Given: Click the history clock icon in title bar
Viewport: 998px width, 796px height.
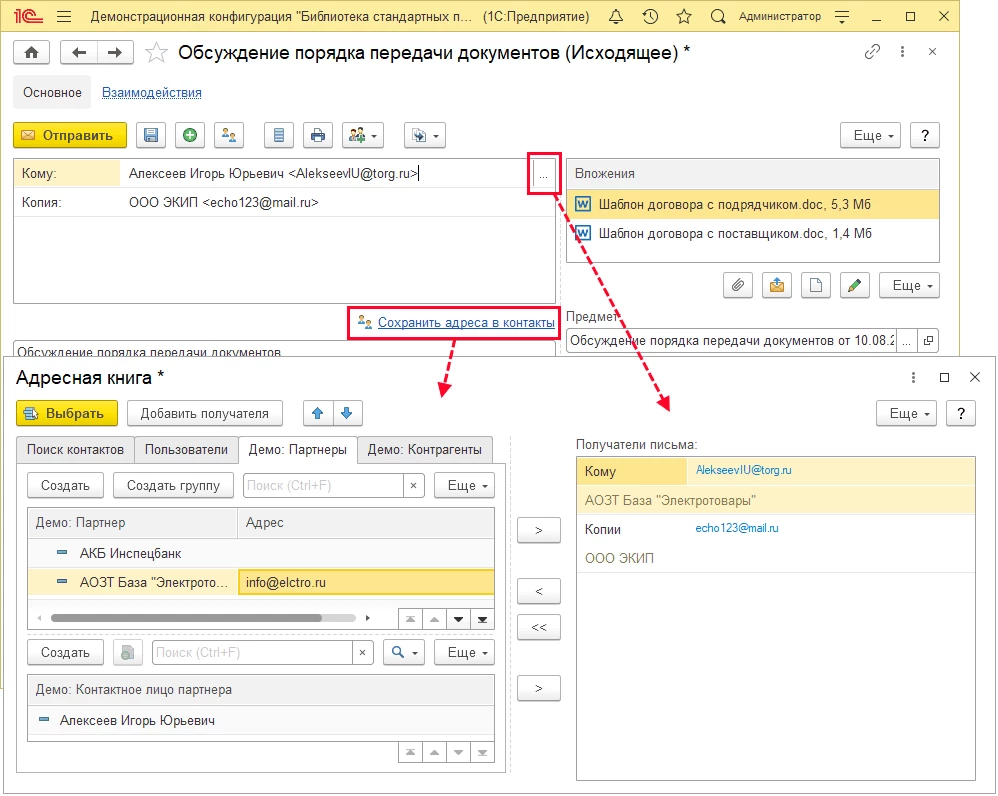Looking at the screenshot, I should point(650,17).
